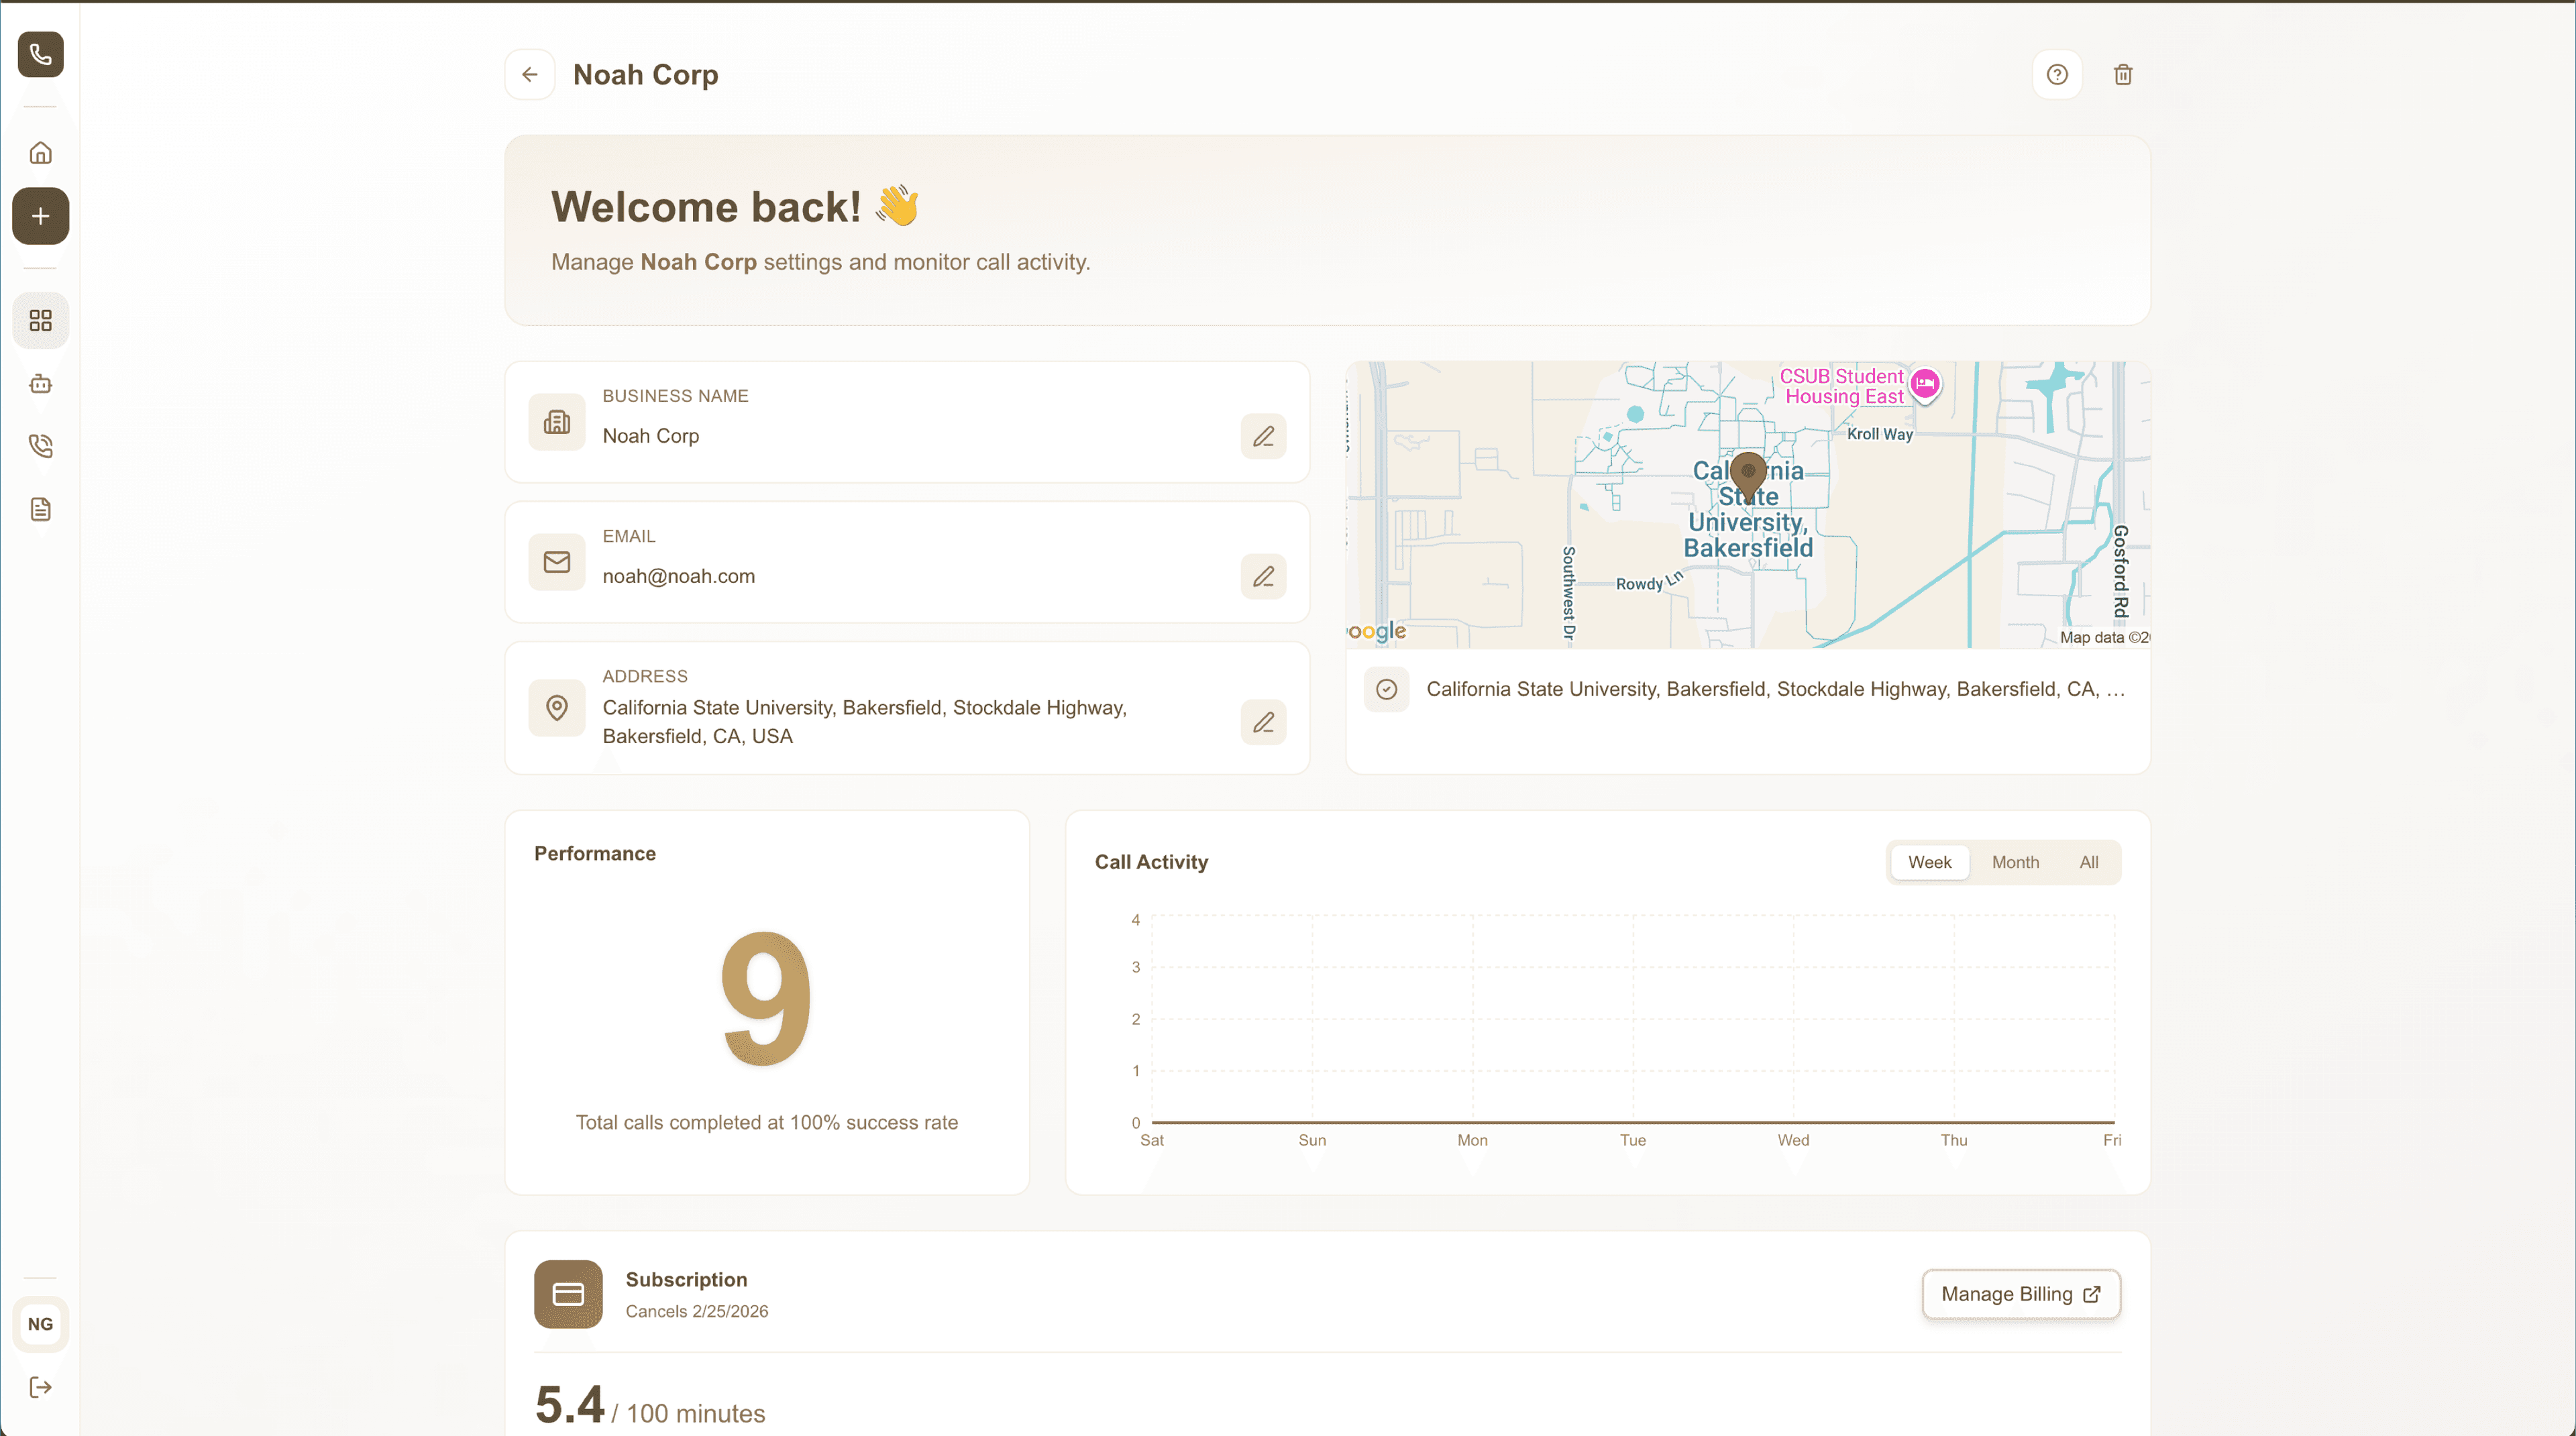The height and width of the screenshot is (1436, 2576).
Task: Open Manage Billing in new tab
Action: 2020,1293
